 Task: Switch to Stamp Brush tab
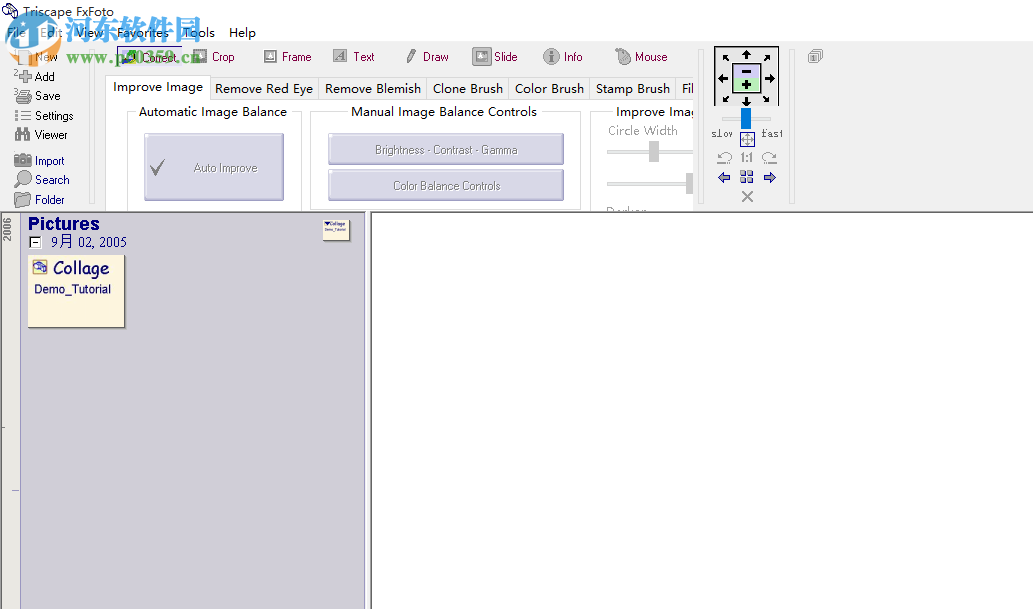click(632, 88)
